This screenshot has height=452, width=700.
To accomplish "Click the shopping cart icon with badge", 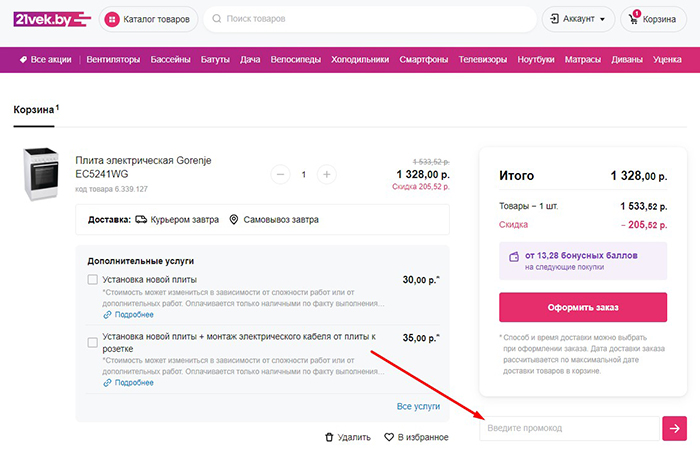I will [634, 18].
